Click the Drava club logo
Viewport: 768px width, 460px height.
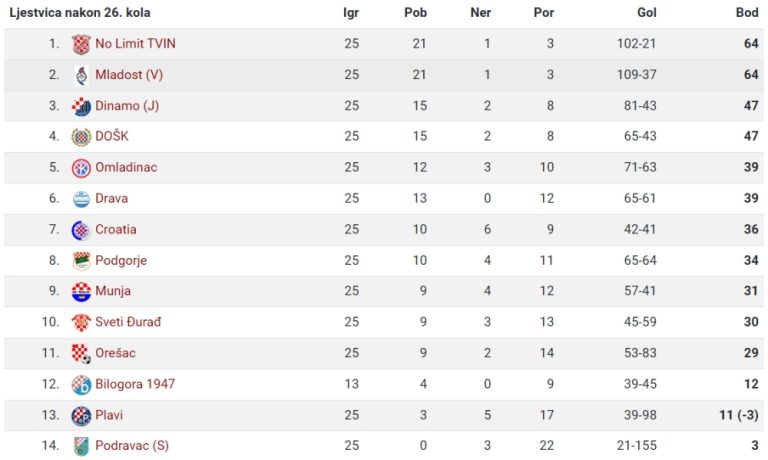[x=81, y=199]
